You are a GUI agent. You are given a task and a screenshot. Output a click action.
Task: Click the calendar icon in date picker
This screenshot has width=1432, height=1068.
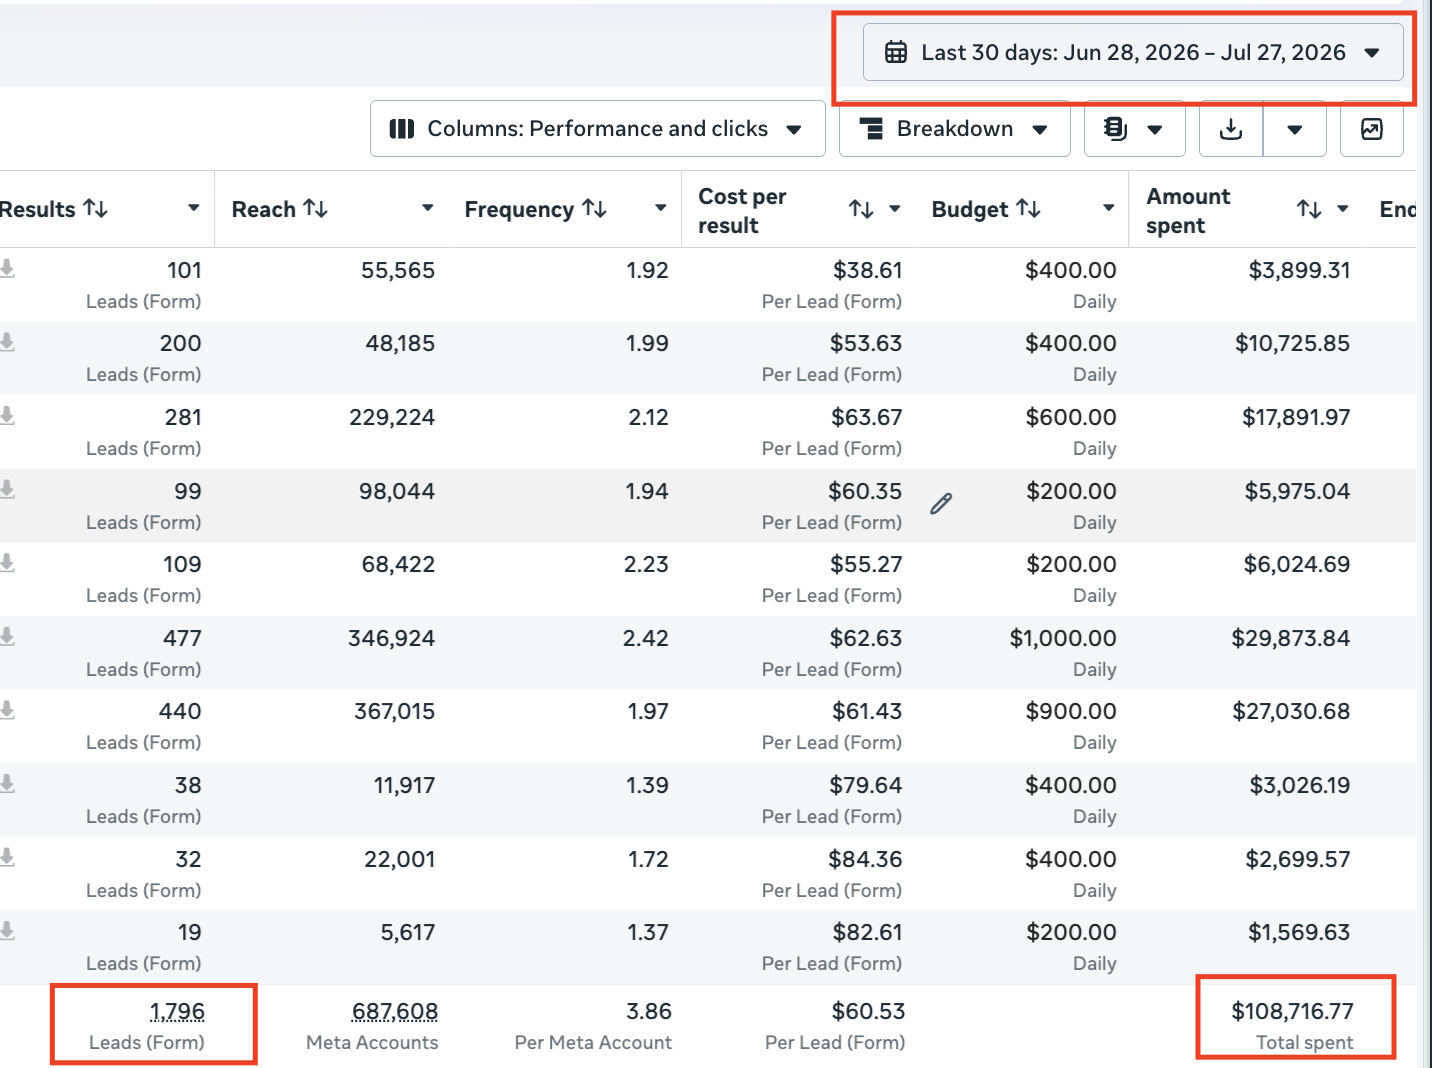click(896, 52)
